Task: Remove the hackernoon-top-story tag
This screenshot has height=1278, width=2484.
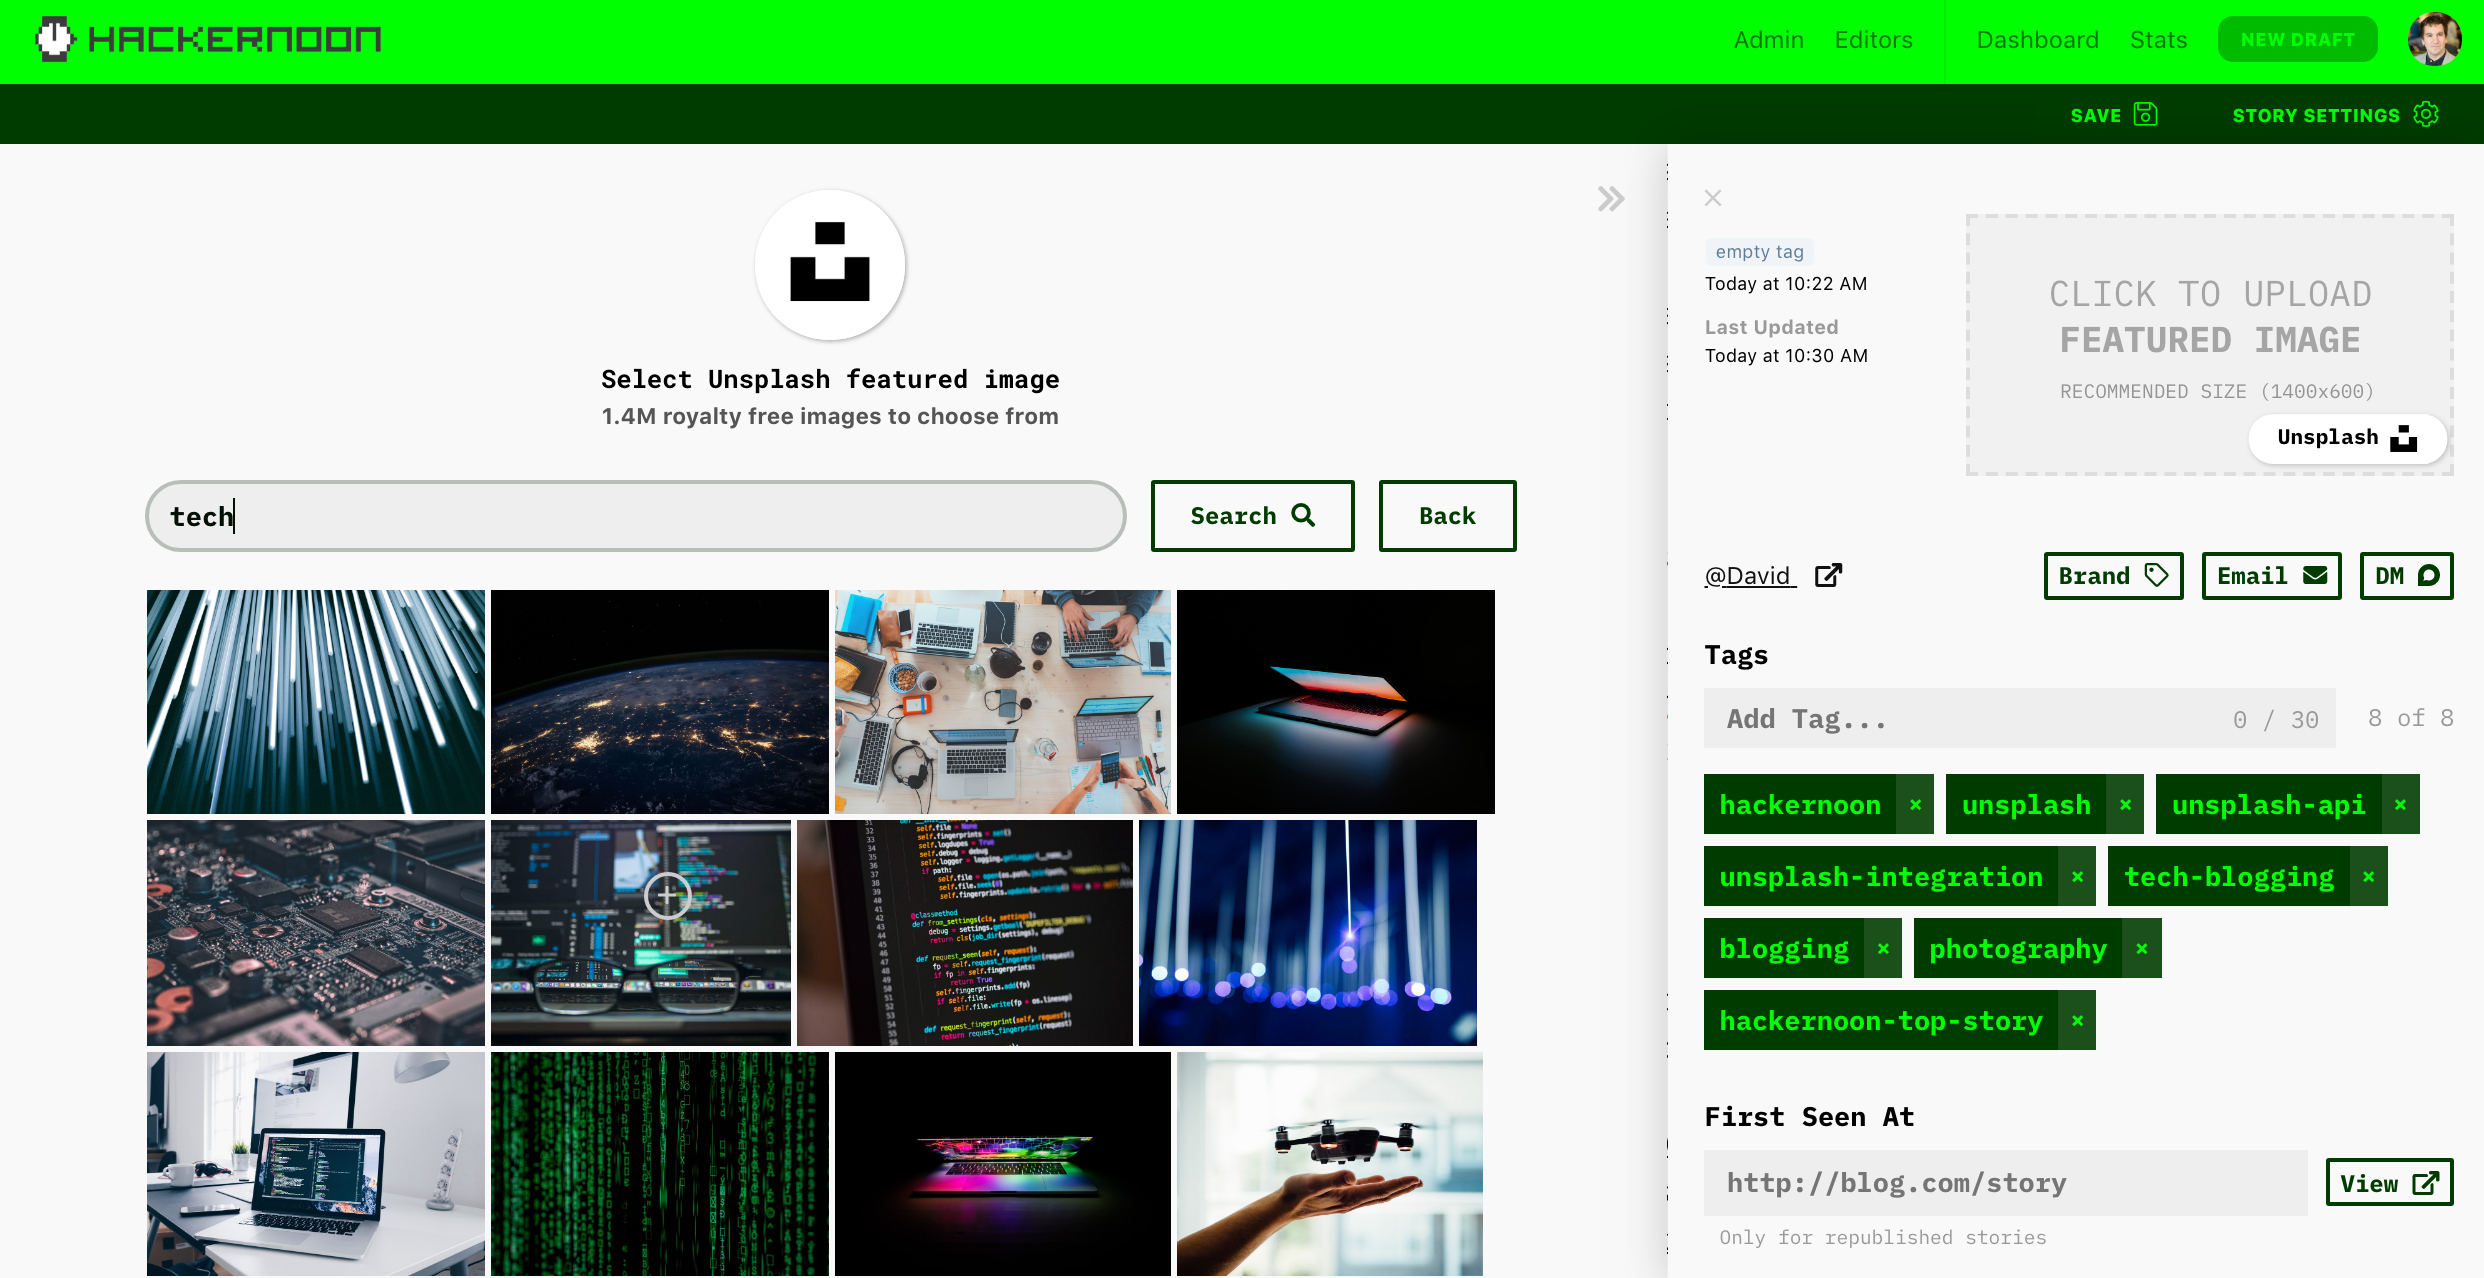Action: 2077,1021
